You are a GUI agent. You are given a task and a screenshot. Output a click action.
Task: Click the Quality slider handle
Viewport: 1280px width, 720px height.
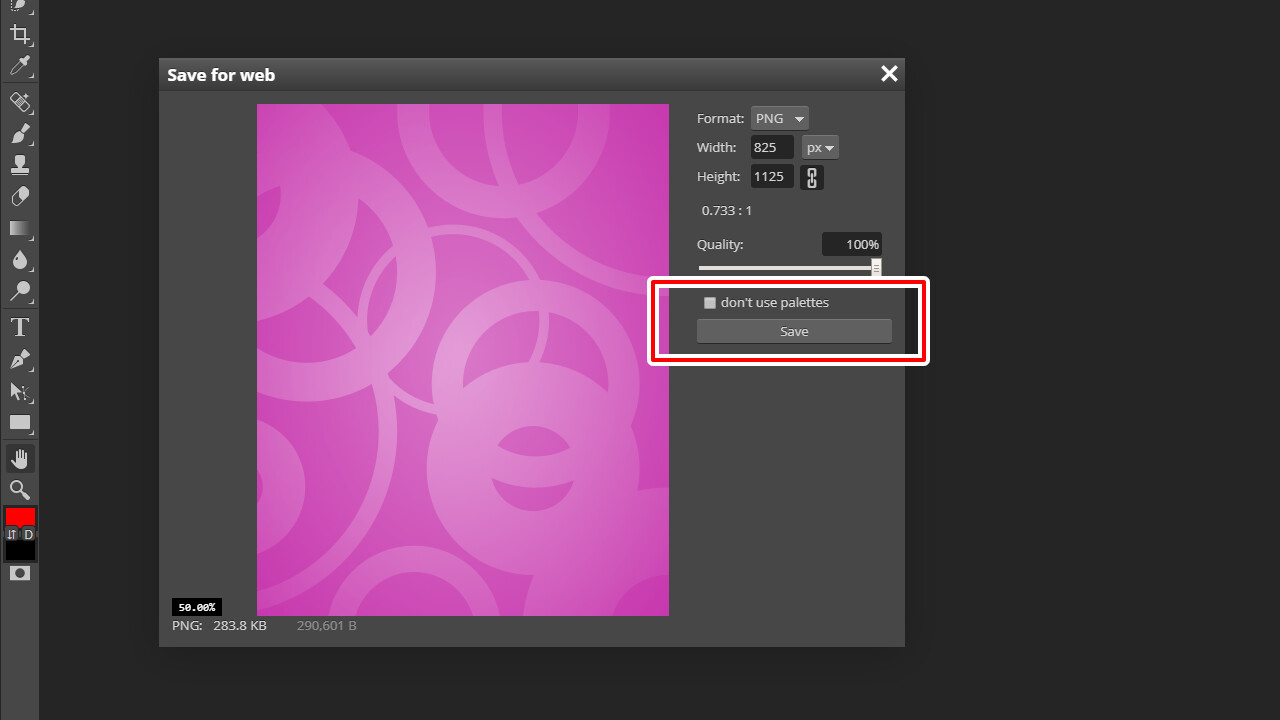click(876, 268)
